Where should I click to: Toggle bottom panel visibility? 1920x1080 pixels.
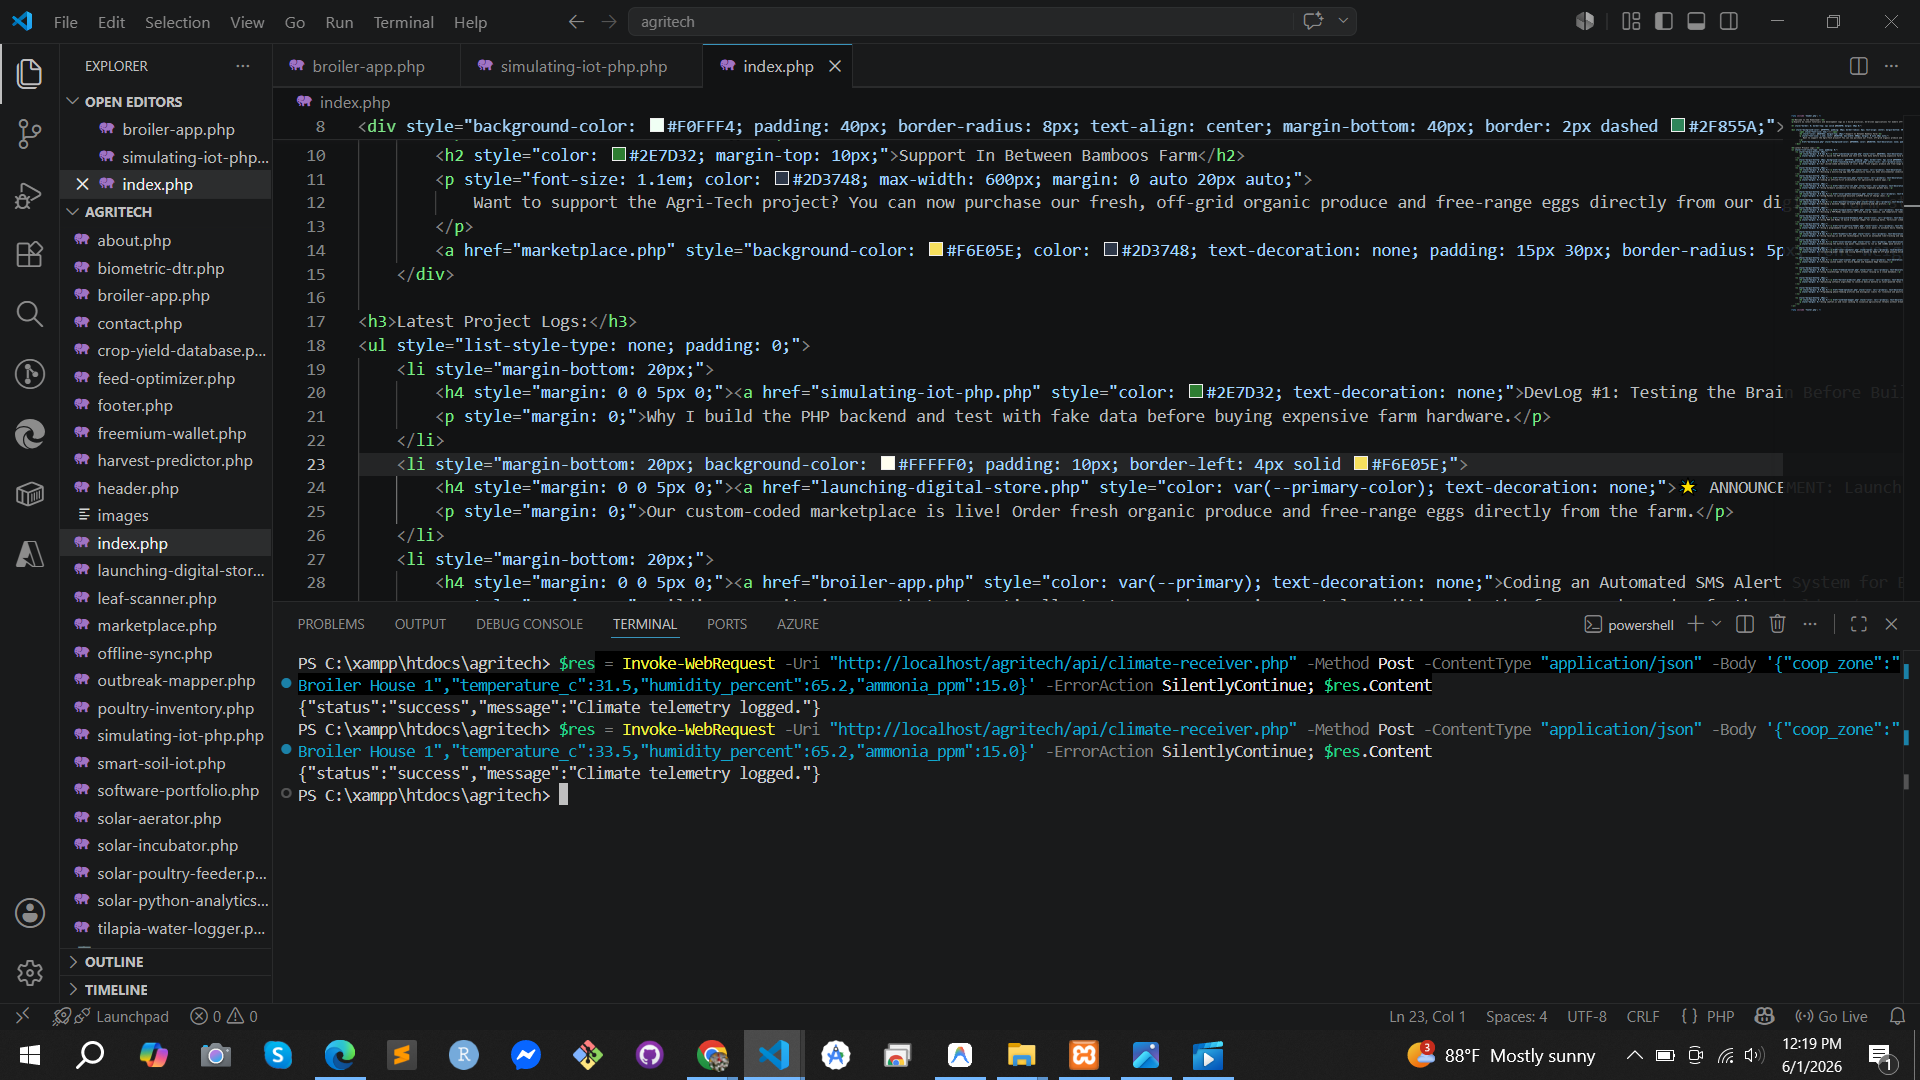(1696, 21)
